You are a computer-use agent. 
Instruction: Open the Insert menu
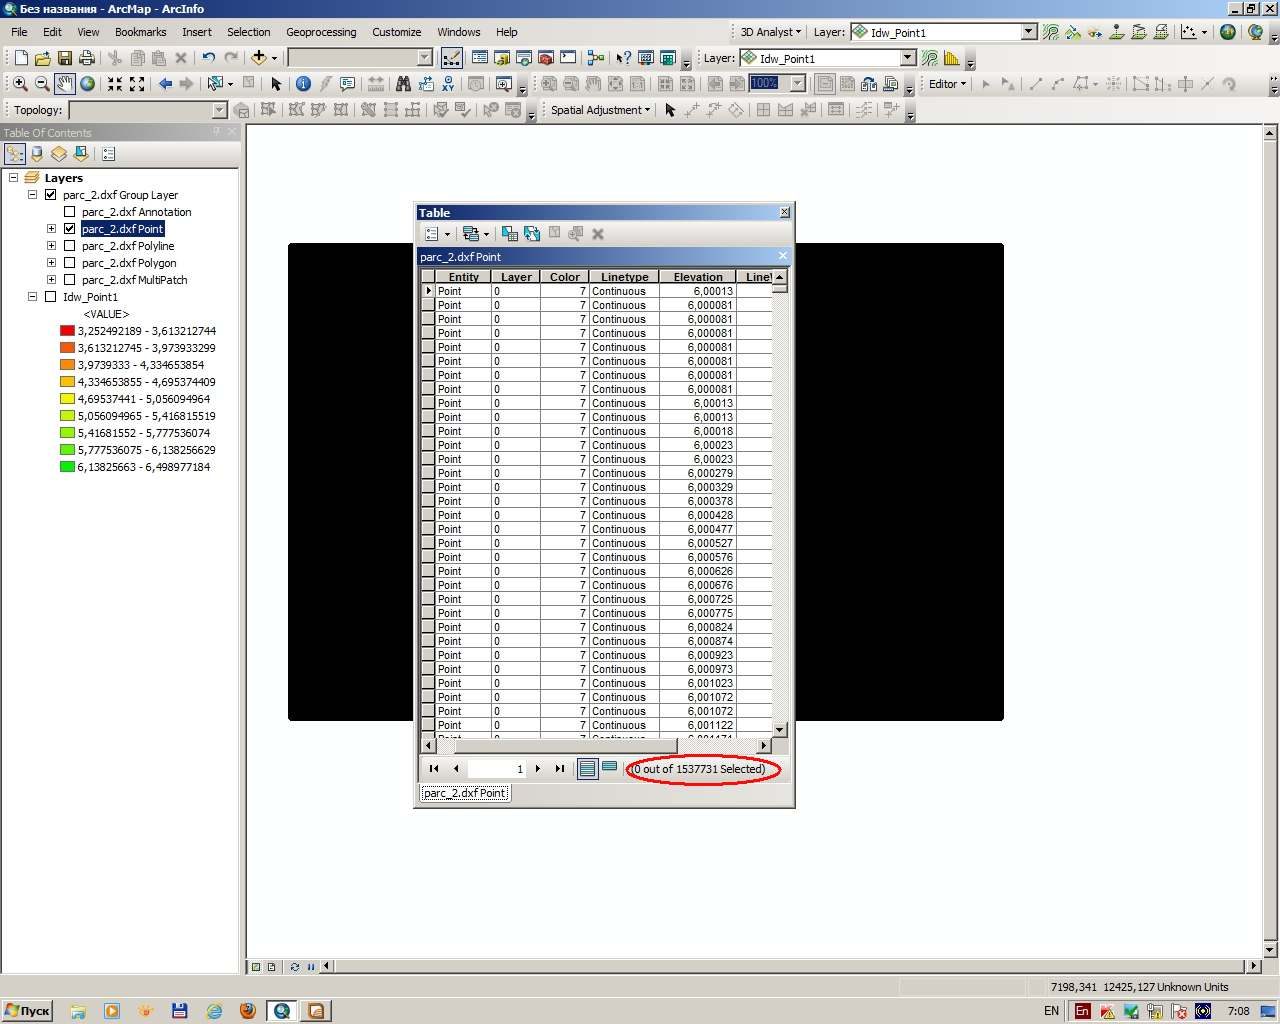click(x=196, y=32)
